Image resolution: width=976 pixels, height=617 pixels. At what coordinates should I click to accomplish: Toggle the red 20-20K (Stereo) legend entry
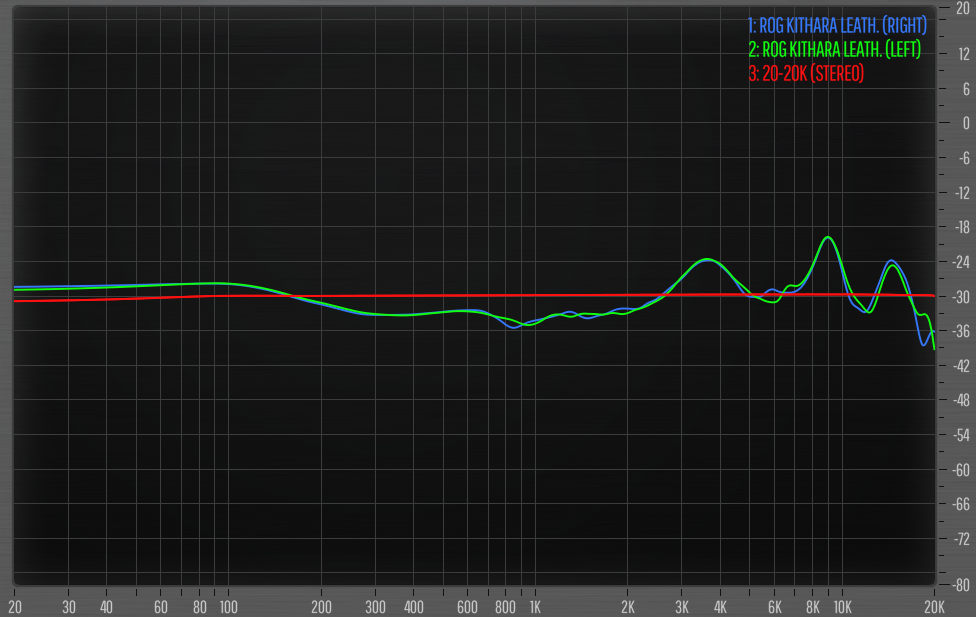806,74
